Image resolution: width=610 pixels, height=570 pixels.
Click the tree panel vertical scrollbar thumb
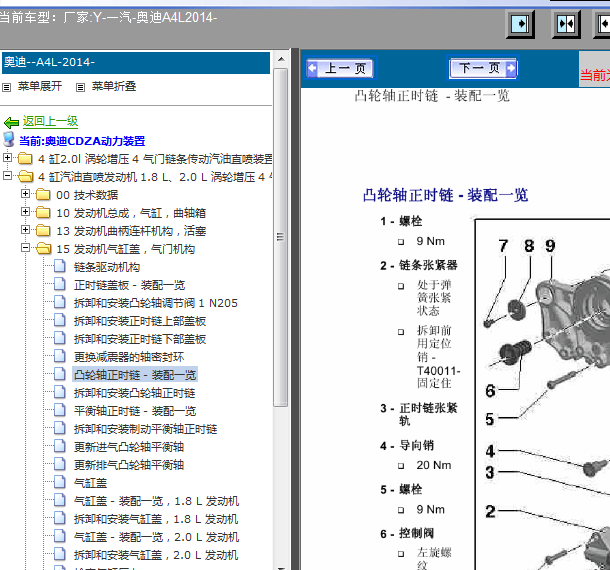[280, 237]
